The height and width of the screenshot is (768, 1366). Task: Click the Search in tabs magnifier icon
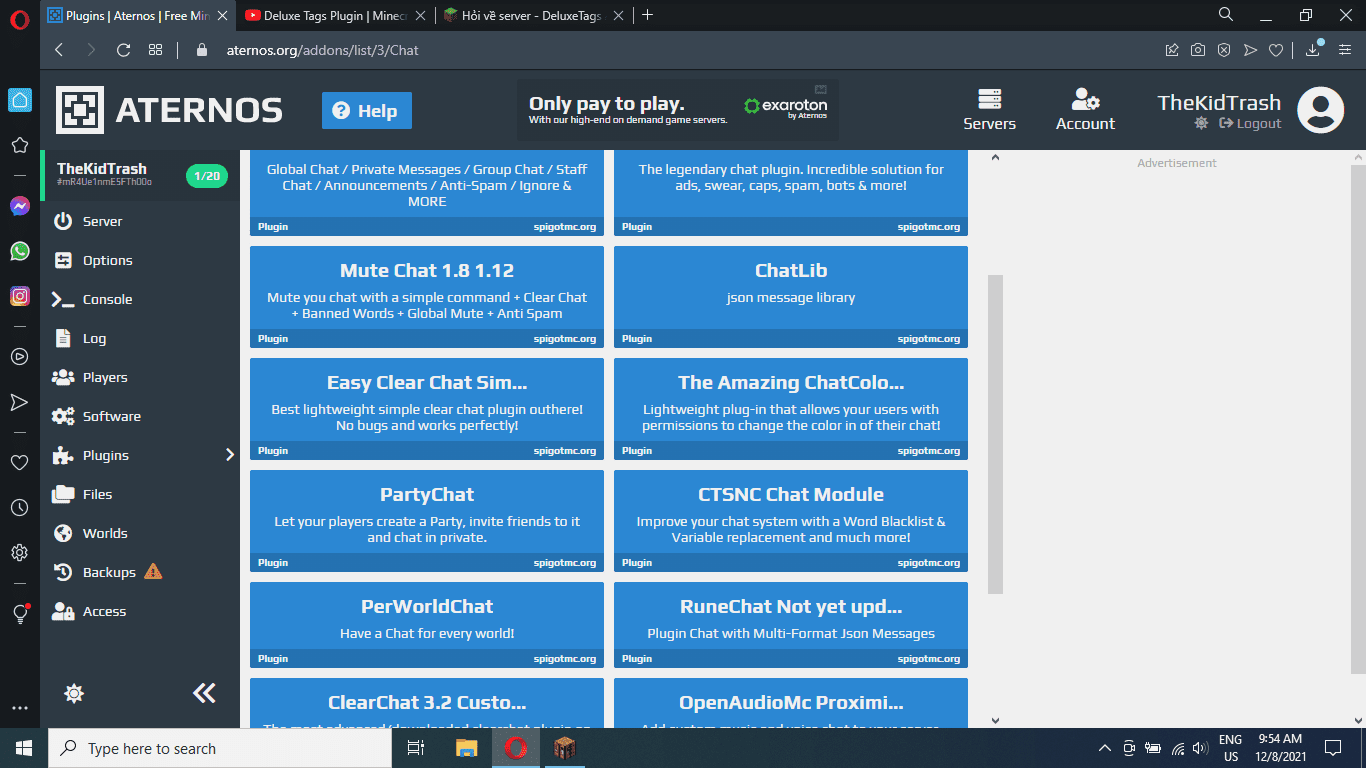1226,14
